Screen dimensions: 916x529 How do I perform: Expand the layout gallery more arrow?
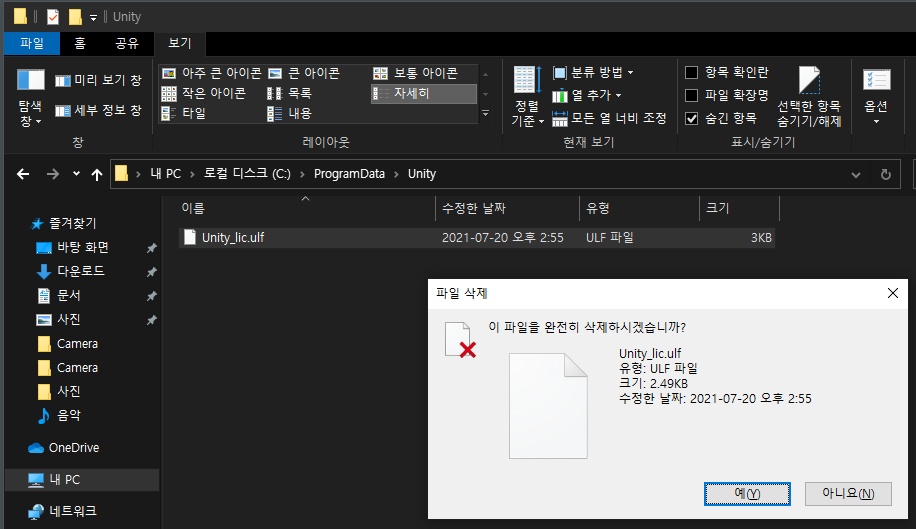pos(485,113)
